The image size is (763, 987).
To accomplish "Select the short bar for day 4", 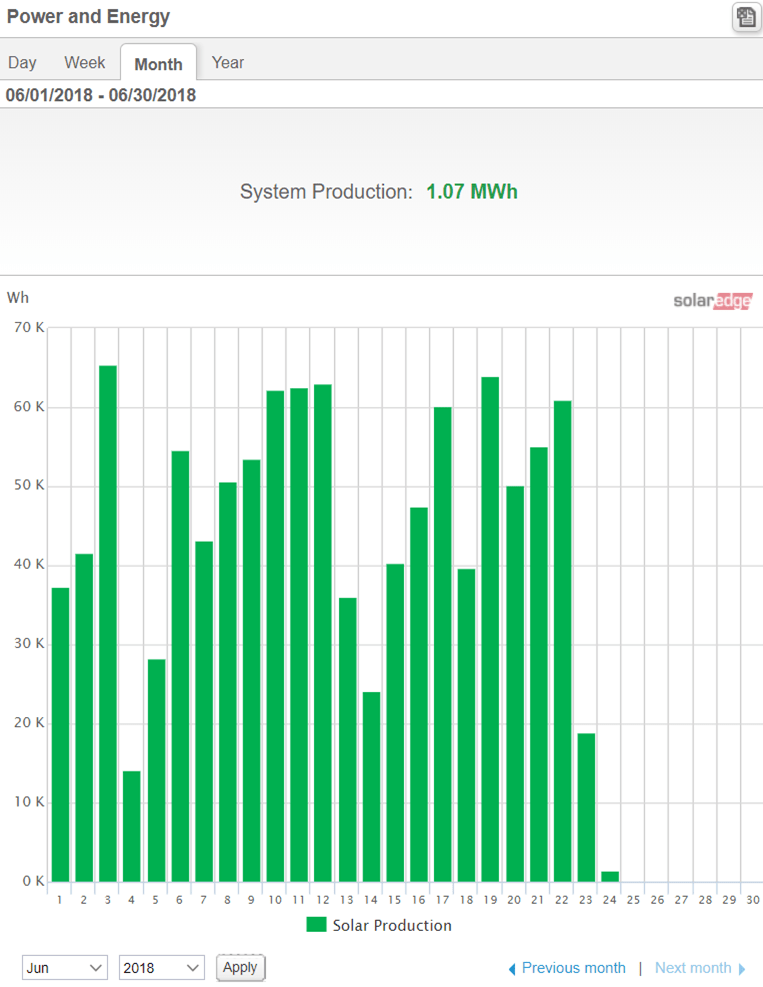I will 132,826.
